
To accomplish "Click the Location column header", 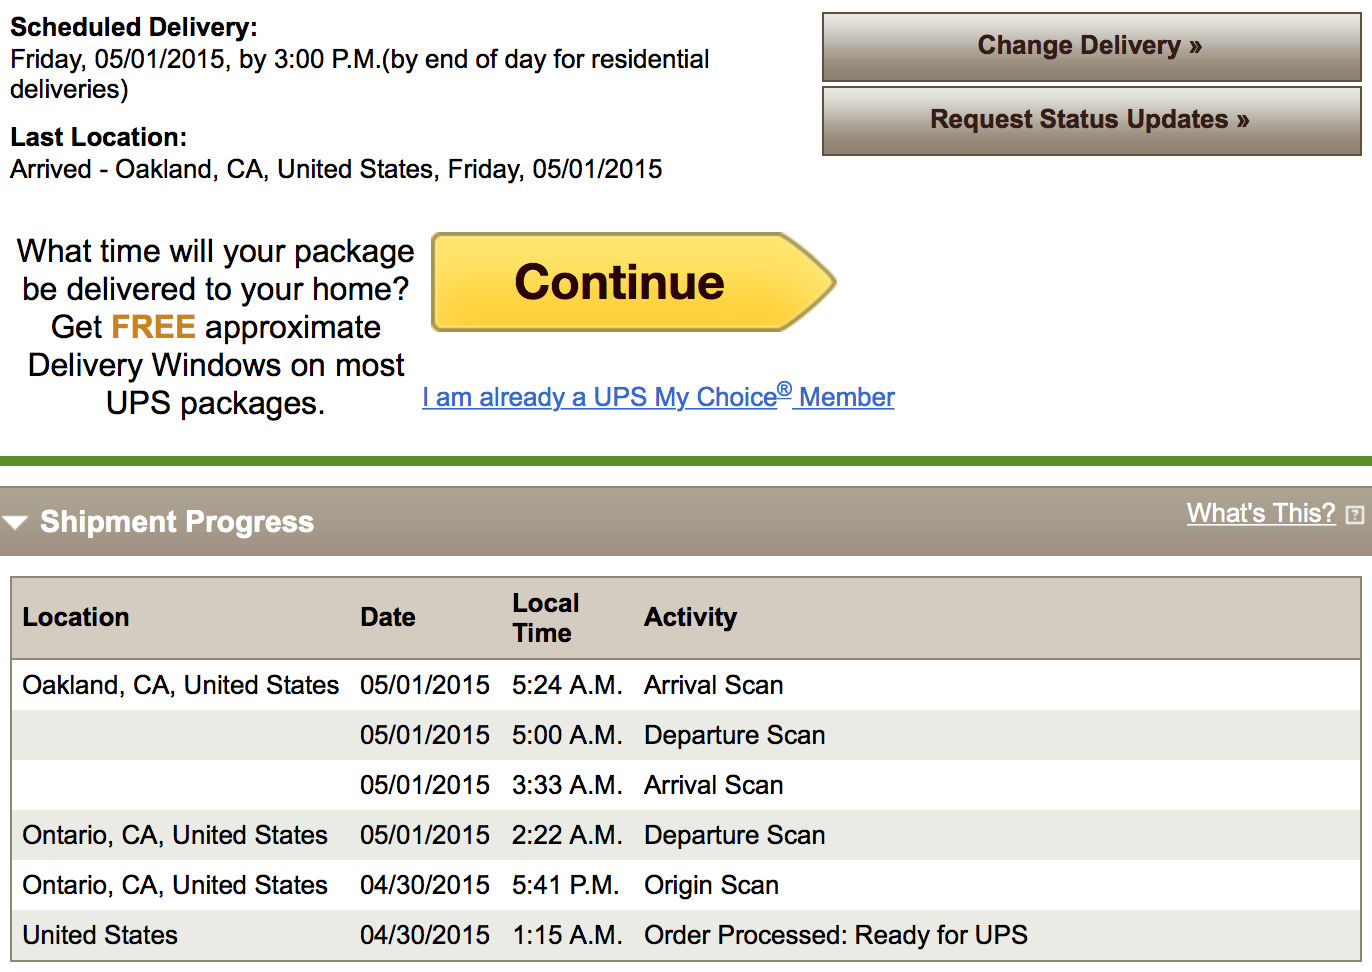I will (x=76, y=617).
